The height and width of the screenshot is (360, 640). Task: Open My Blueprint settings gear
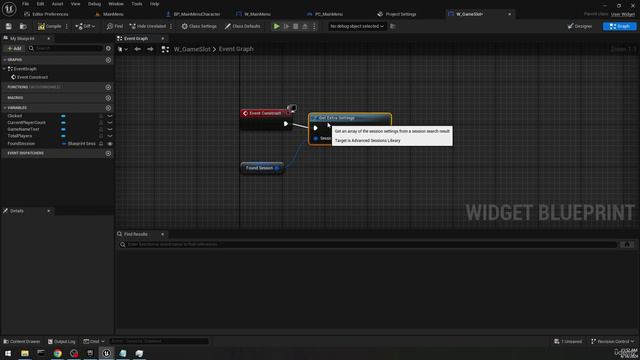tap(108, 48)
